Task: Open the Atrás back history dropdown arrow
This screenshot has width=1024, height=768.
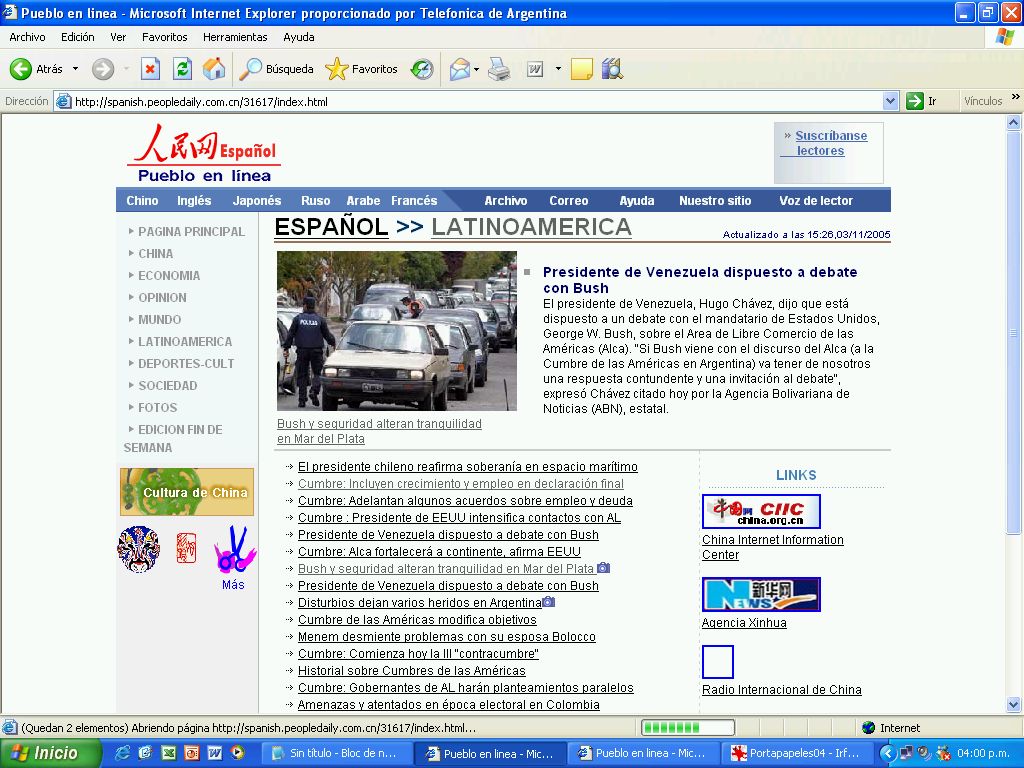Action: click(75, 69)
